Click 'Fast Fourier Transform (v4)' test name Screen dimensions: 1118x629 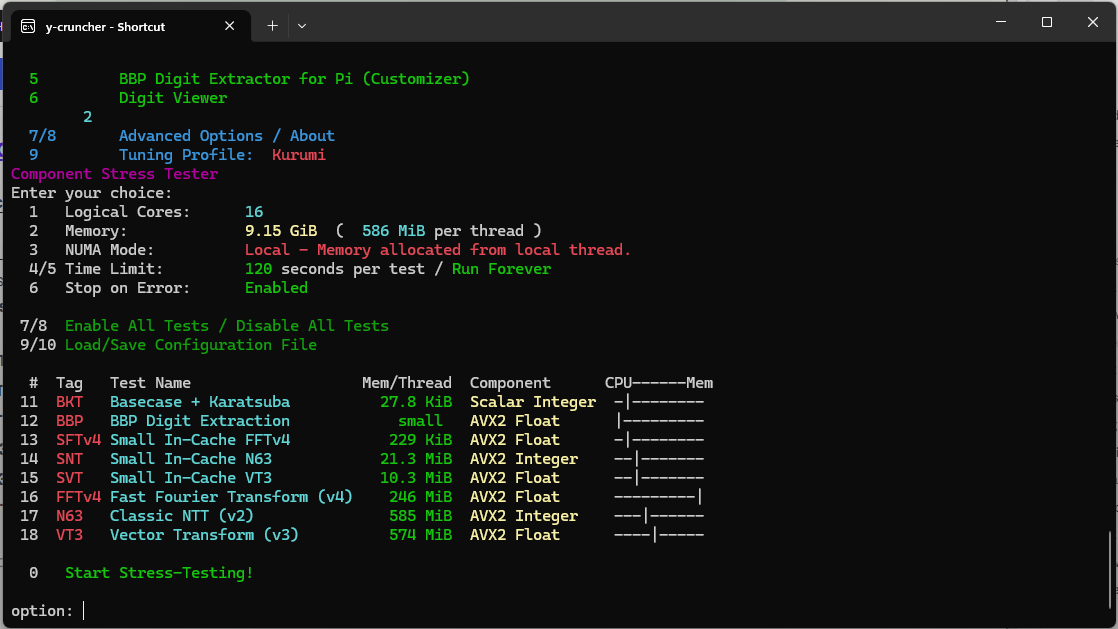(x=231, y=497)
